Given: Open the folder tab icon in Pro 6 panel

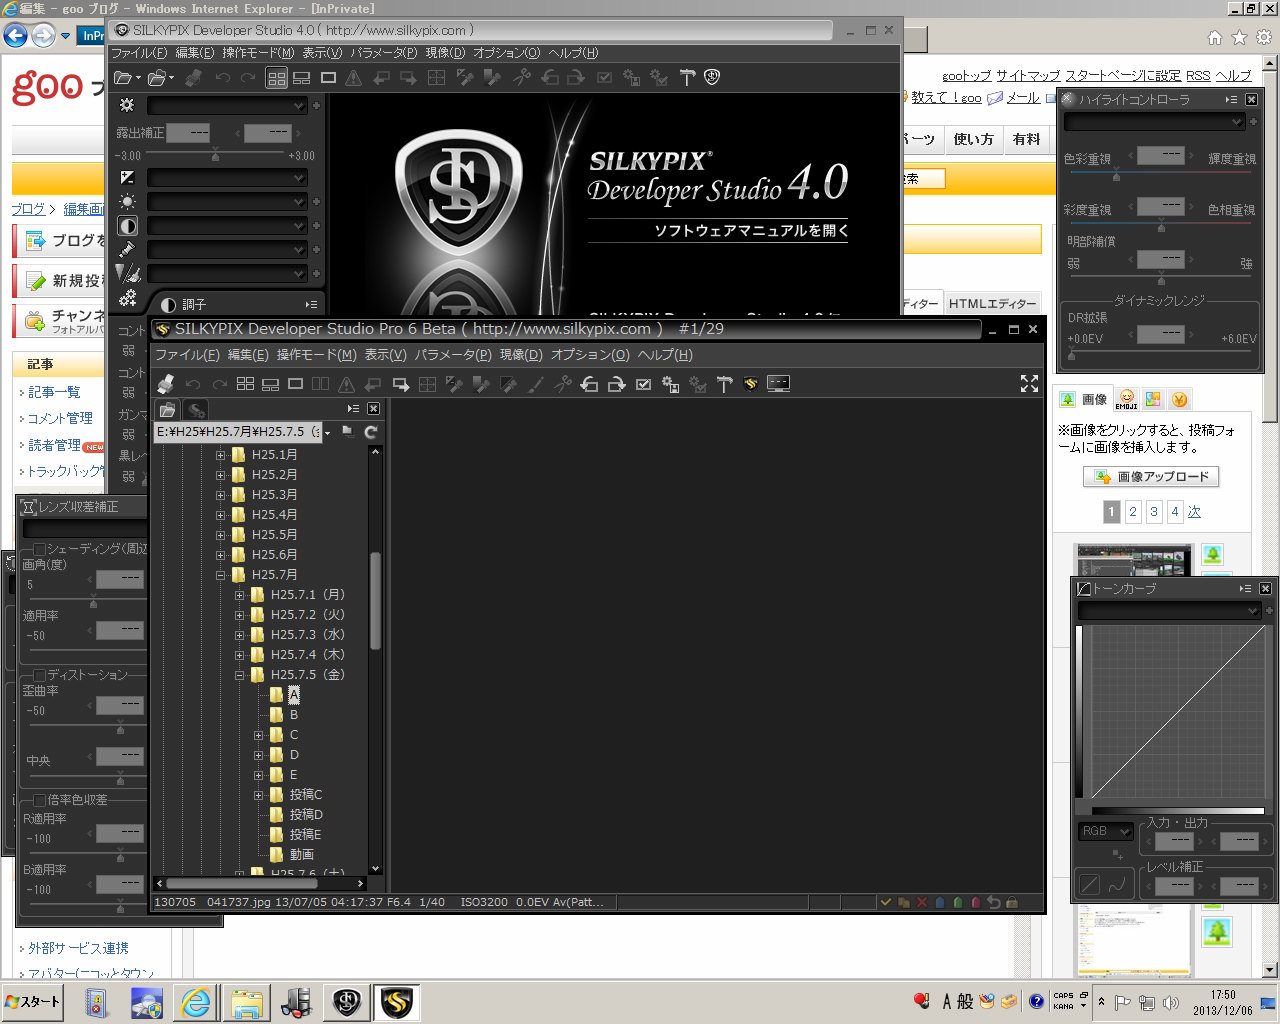Looking at the screenshot, I should point(168,409).
